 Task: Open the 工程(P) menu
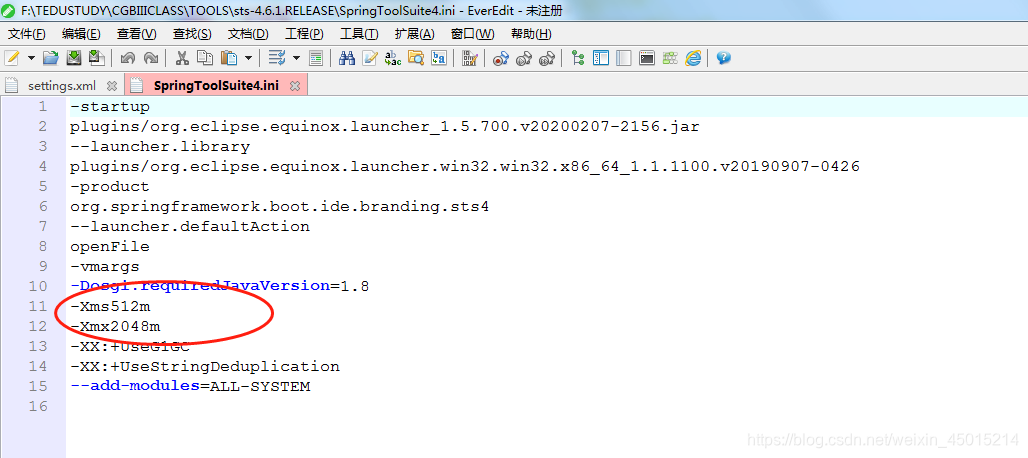pos(304,34)
